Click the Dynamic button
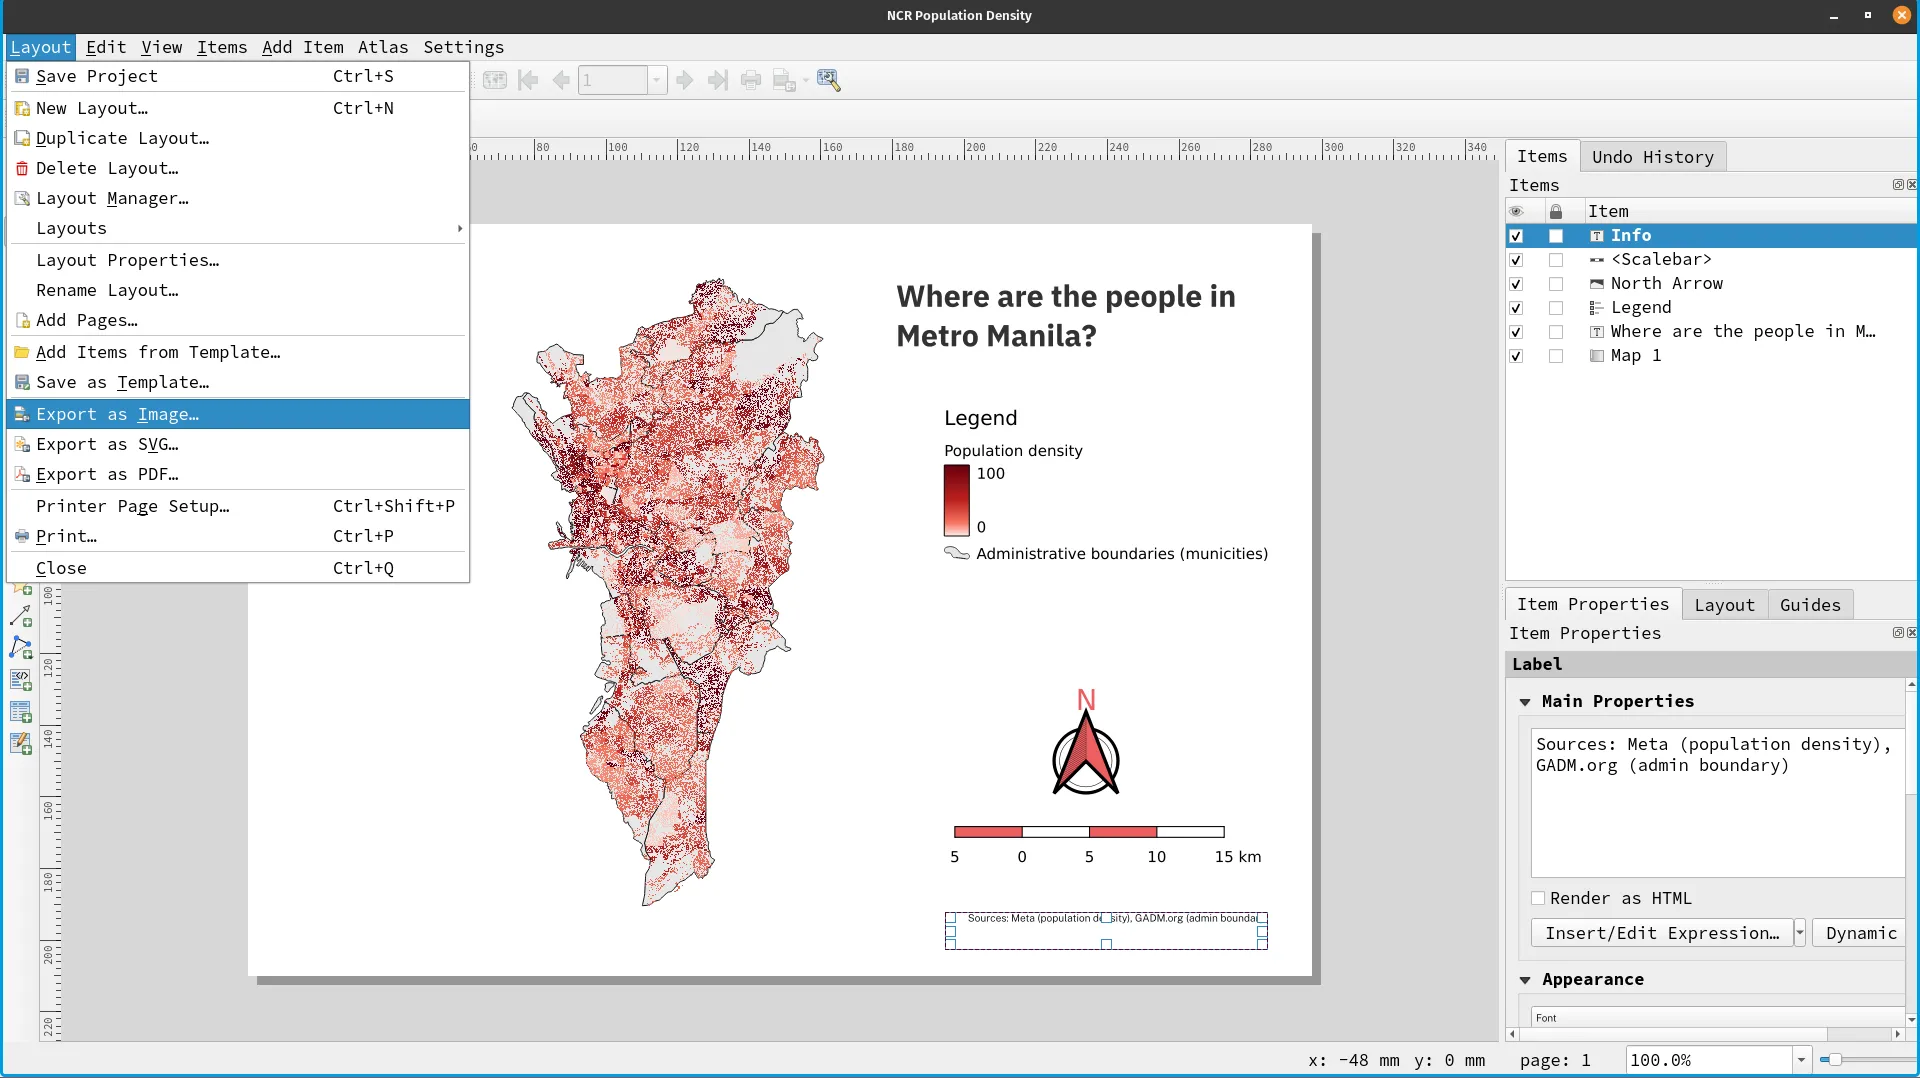This screenshot has width=1920, height=1078. pos(1860,932)
